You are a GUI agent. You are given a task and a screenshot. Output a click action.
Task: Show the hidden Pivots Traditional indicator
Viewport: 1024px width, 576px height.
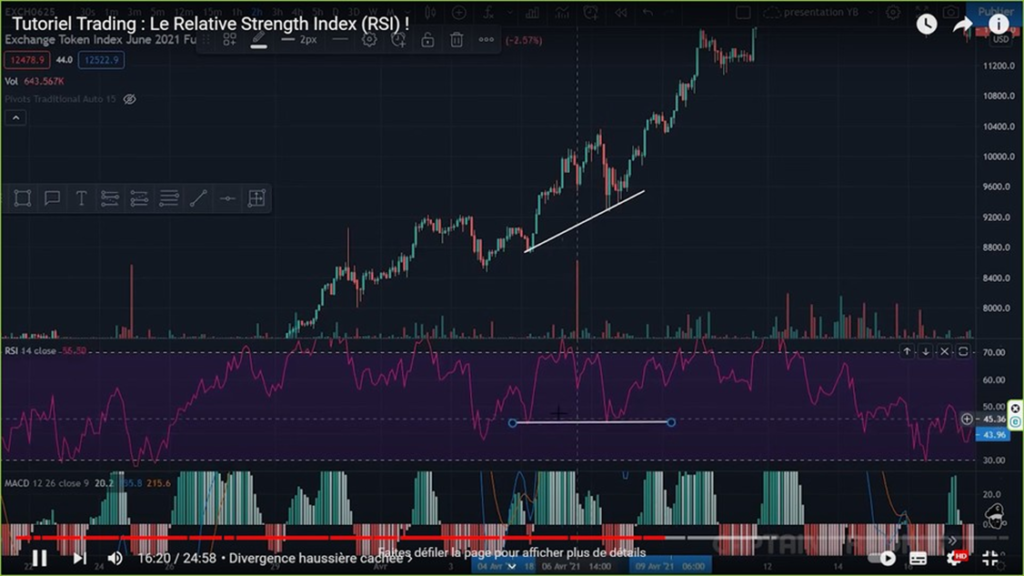pyautogui.click(x=130, y=99)
